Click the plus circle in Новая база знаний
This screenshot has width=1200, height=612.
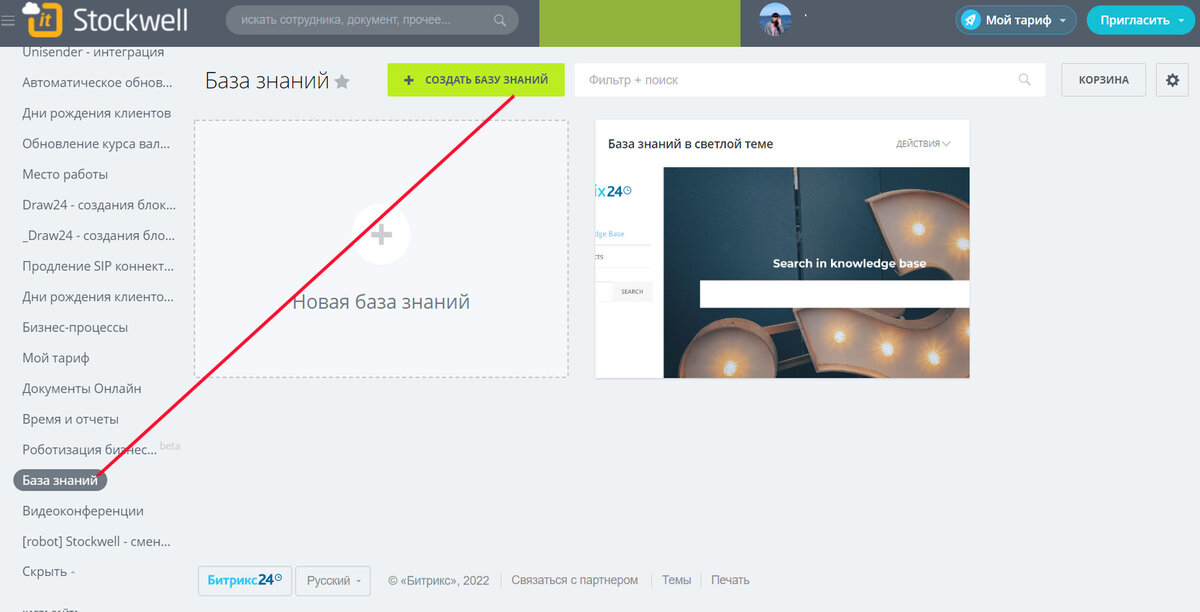pos(381,235)
